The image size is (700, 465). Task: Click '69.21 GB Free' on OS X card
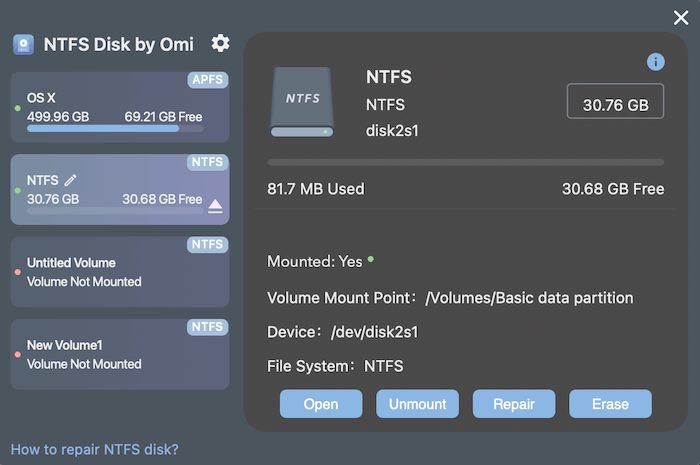coord(163,117)
